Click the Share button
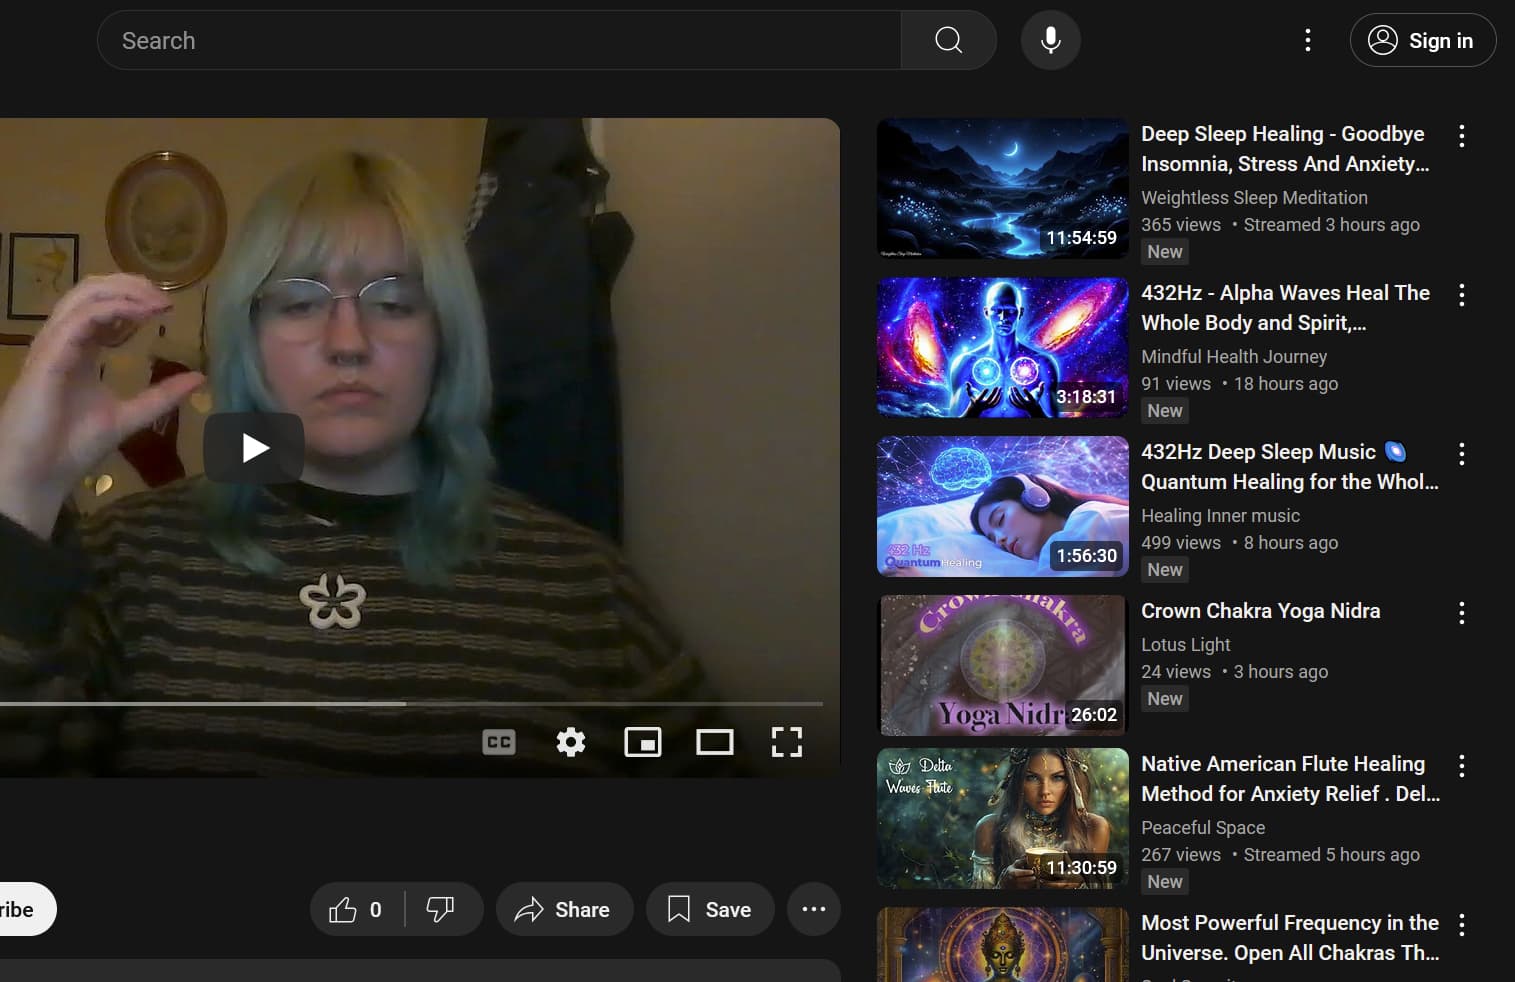 pyautogui.click(x=564, y=909)
